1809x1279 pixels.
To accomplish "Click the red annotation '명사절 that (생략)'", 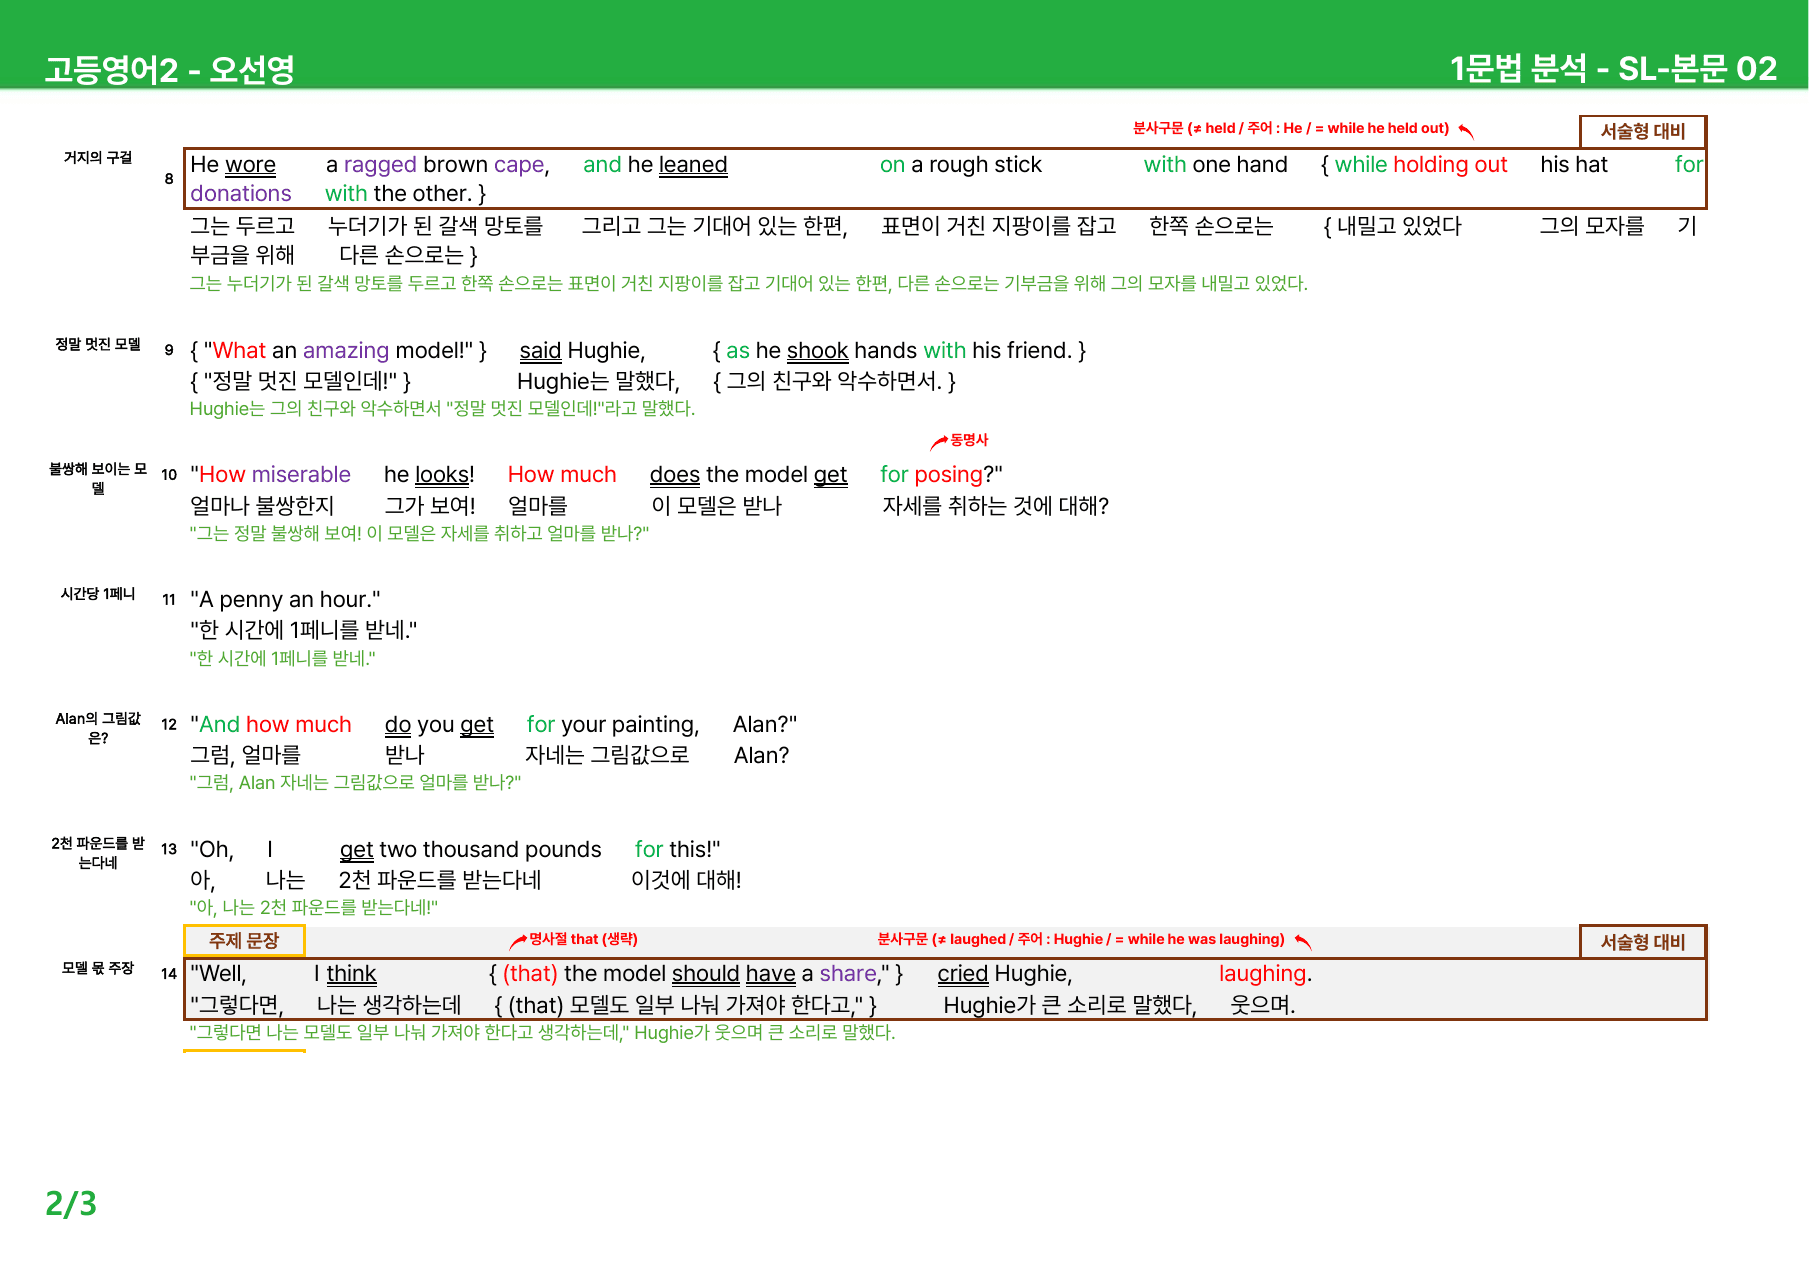I will pyautogui.click(x=583, y=939).
